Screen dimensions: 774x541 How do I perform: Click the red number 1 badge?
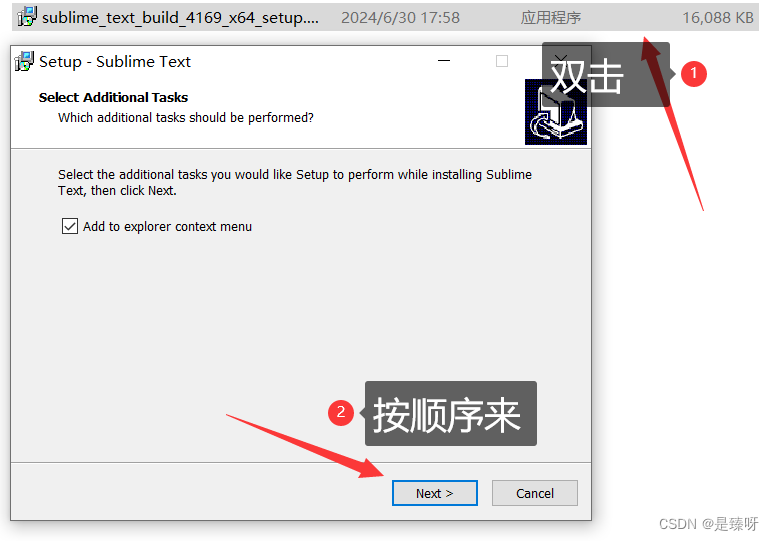[x=694, y=74]
